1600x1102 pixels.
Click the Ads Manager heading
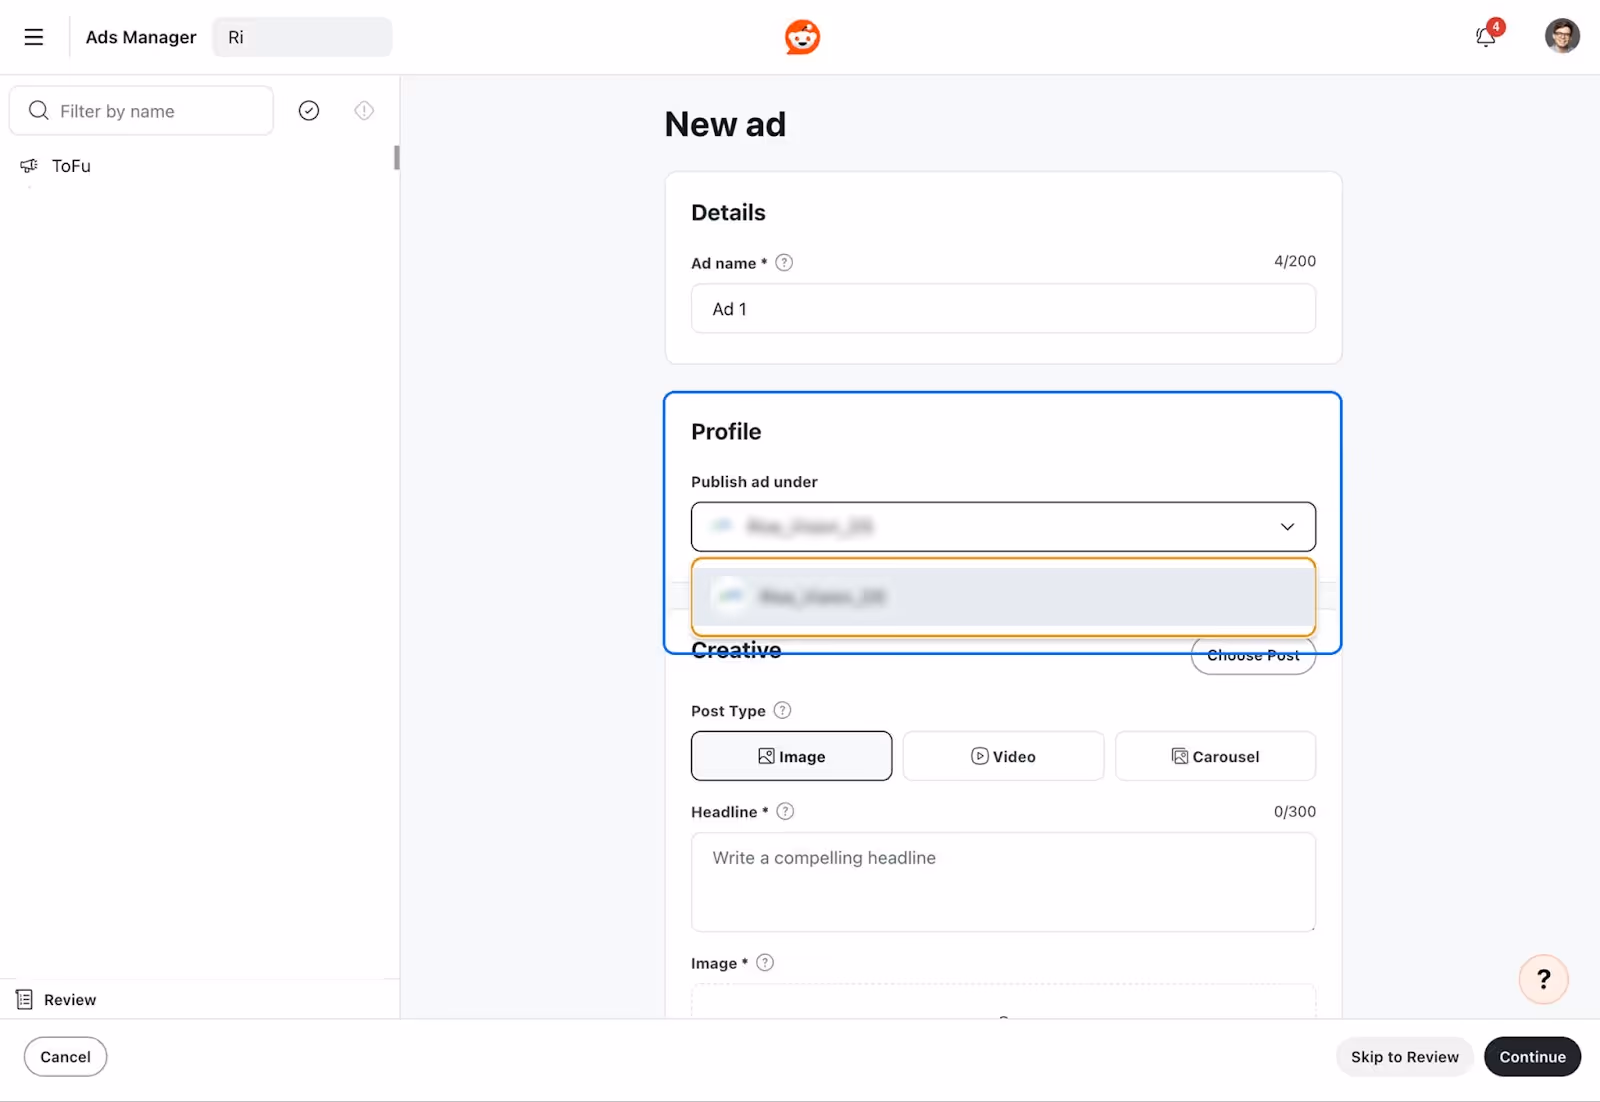coord(140,36)
